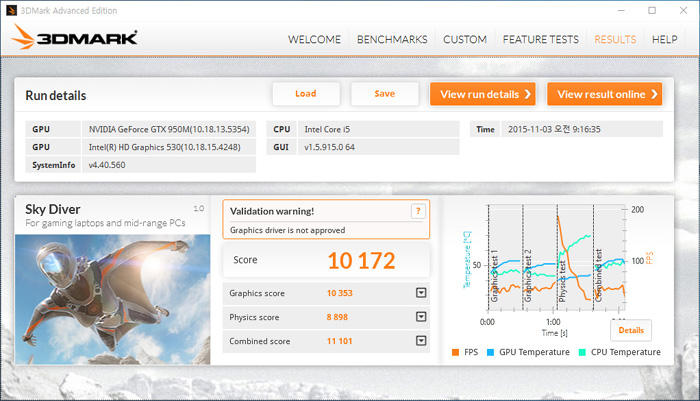This screenshot has width=700, height=401.
Task: Open the HELP tab
Action: click(664, 39)
